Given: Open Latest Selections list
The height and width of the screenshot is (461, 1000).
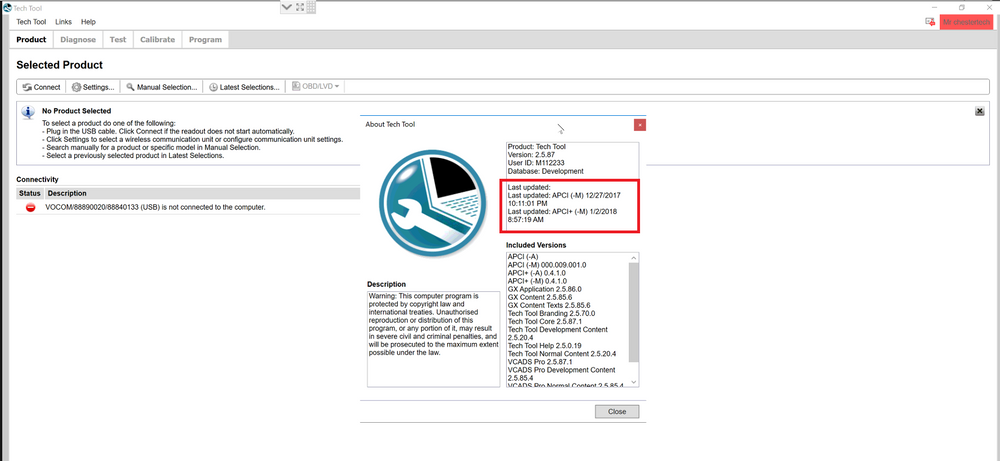Looking at the screenshot, I should point(244,87).
